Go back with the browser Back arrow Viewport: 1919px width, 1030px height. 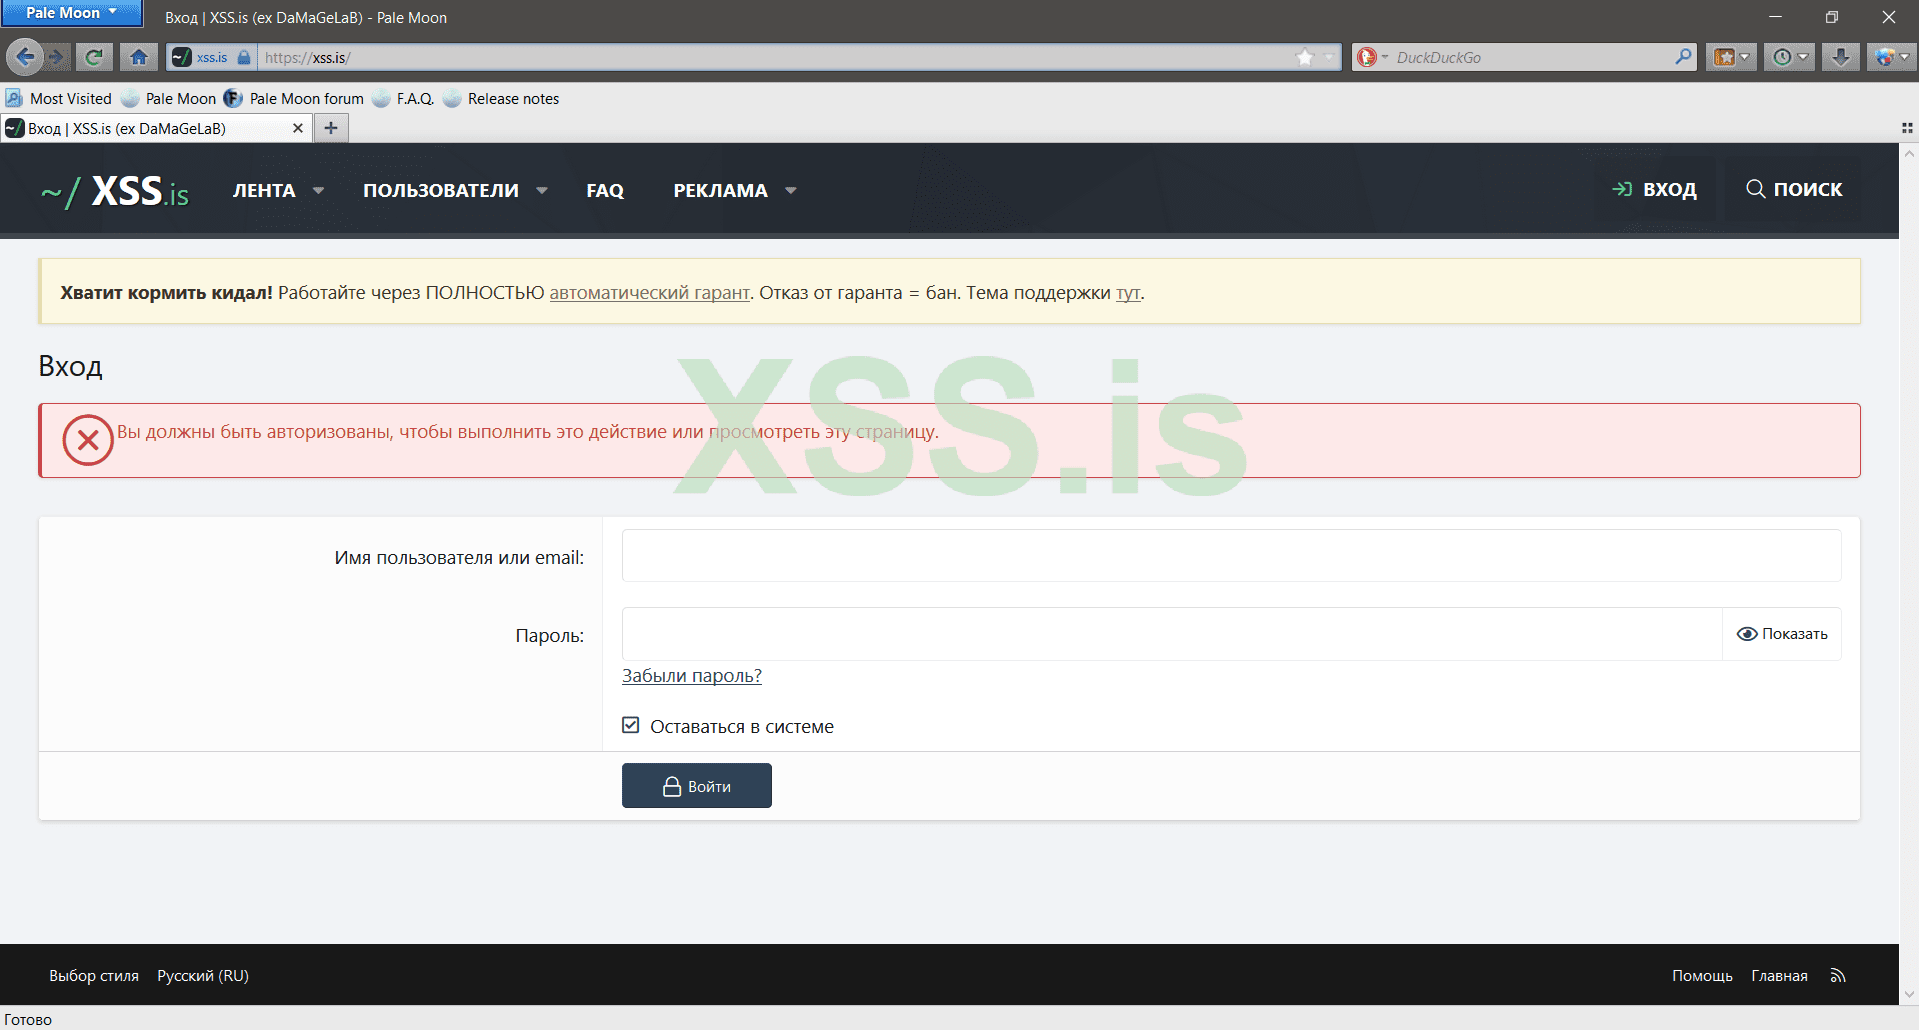click(25, 57)
